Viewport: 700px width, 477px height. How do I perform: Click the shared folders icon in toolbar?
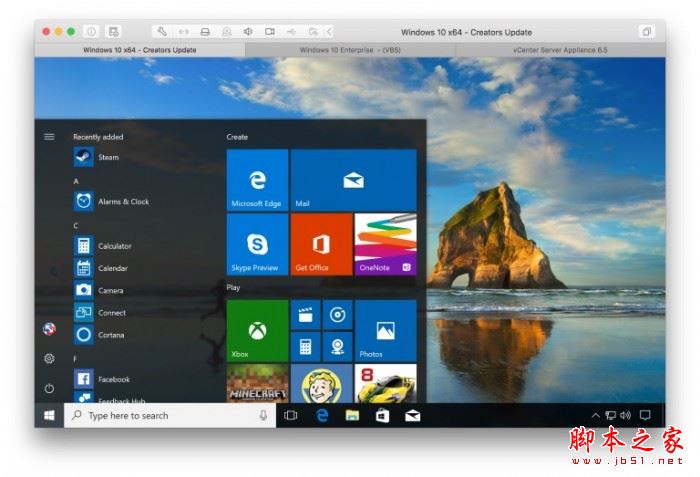(313, 32)
